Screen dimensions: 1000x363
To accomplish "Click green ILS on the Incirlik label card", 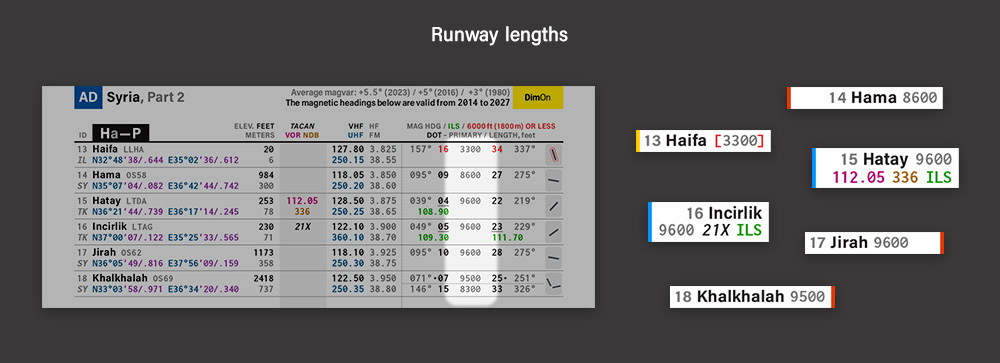I will (749, 230).
